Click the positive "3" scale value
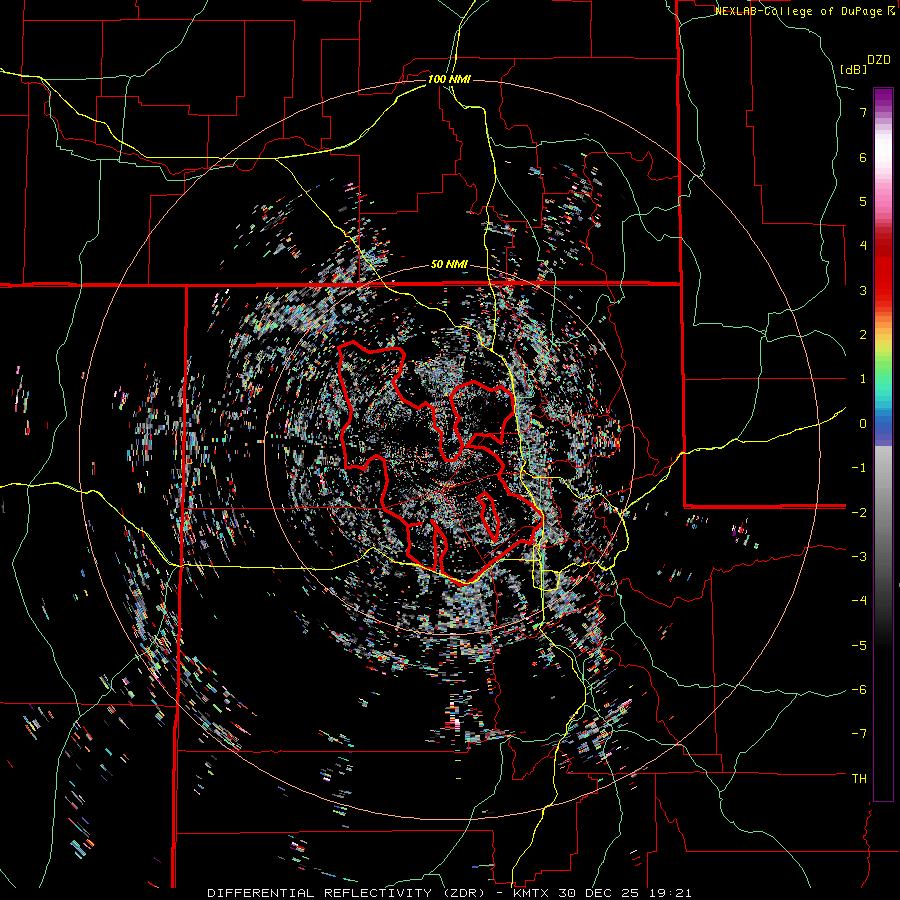The width and height of the screenshot is (900, 900). coord(863,290)
